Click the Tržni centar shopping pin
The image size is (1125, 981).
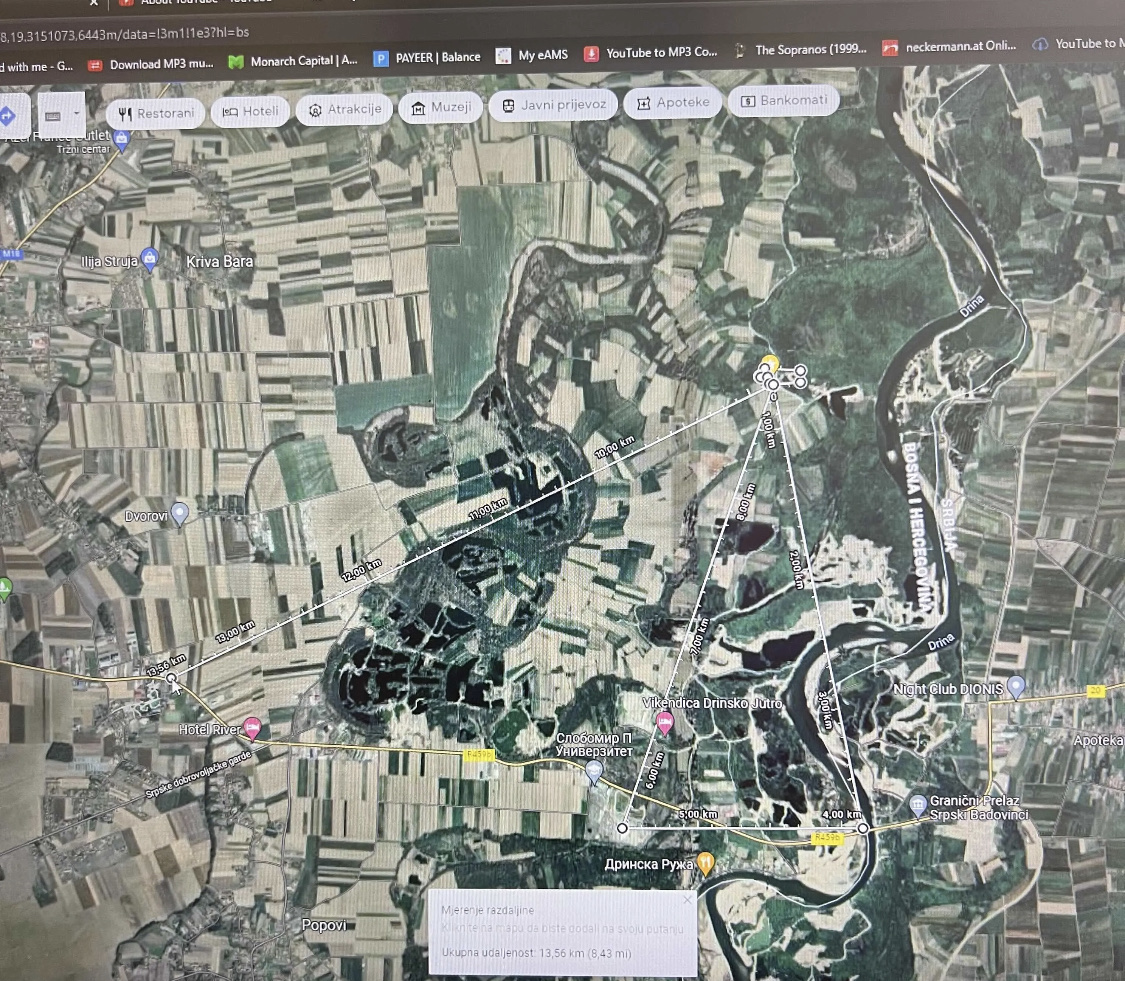pyautogui.click(x=121, y=139)
